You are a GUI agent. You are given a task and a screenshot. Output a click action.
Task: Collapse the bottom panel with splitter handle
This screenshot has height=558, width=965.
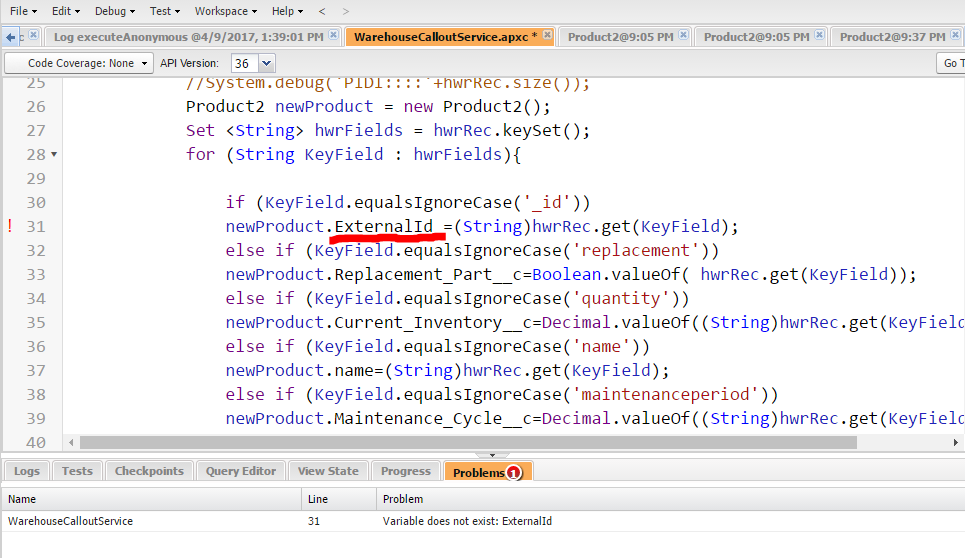(491, 454)
